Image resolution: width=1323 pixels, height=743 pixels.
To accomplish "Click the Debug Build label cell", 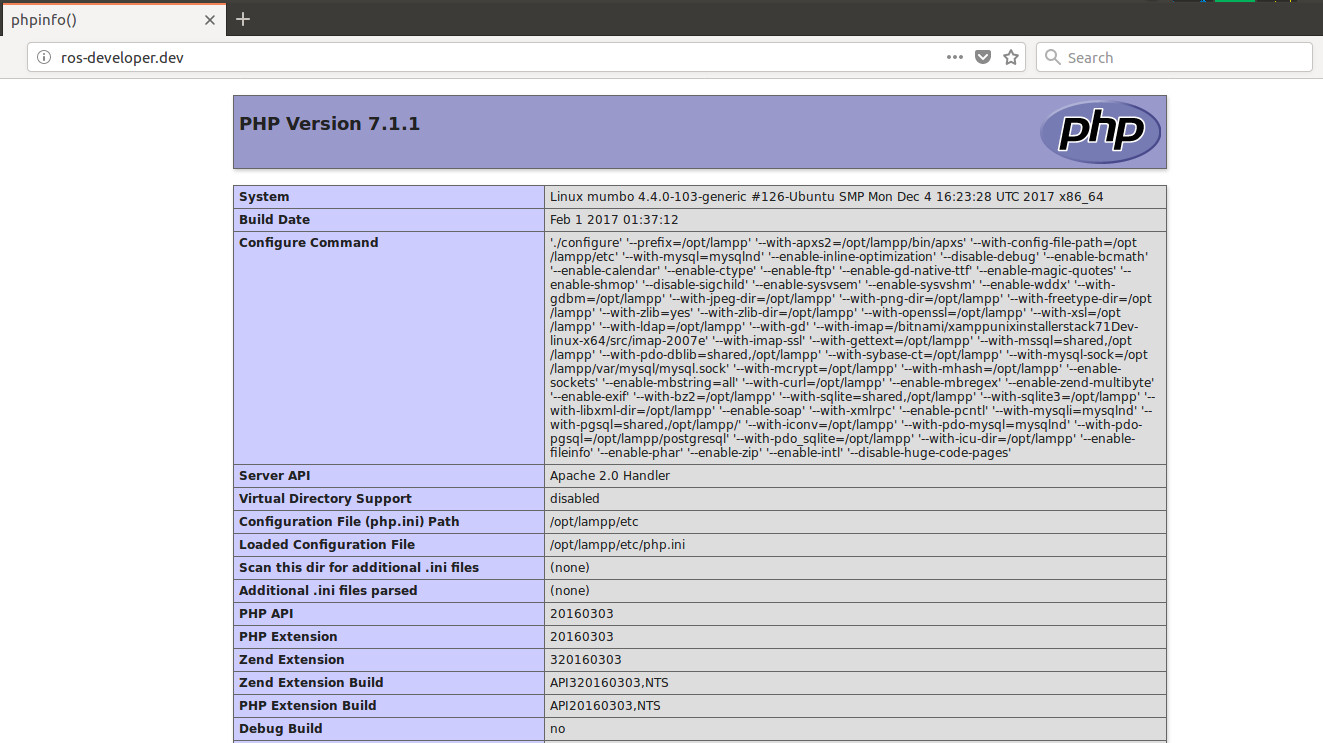I will click(x=280, y=729).
